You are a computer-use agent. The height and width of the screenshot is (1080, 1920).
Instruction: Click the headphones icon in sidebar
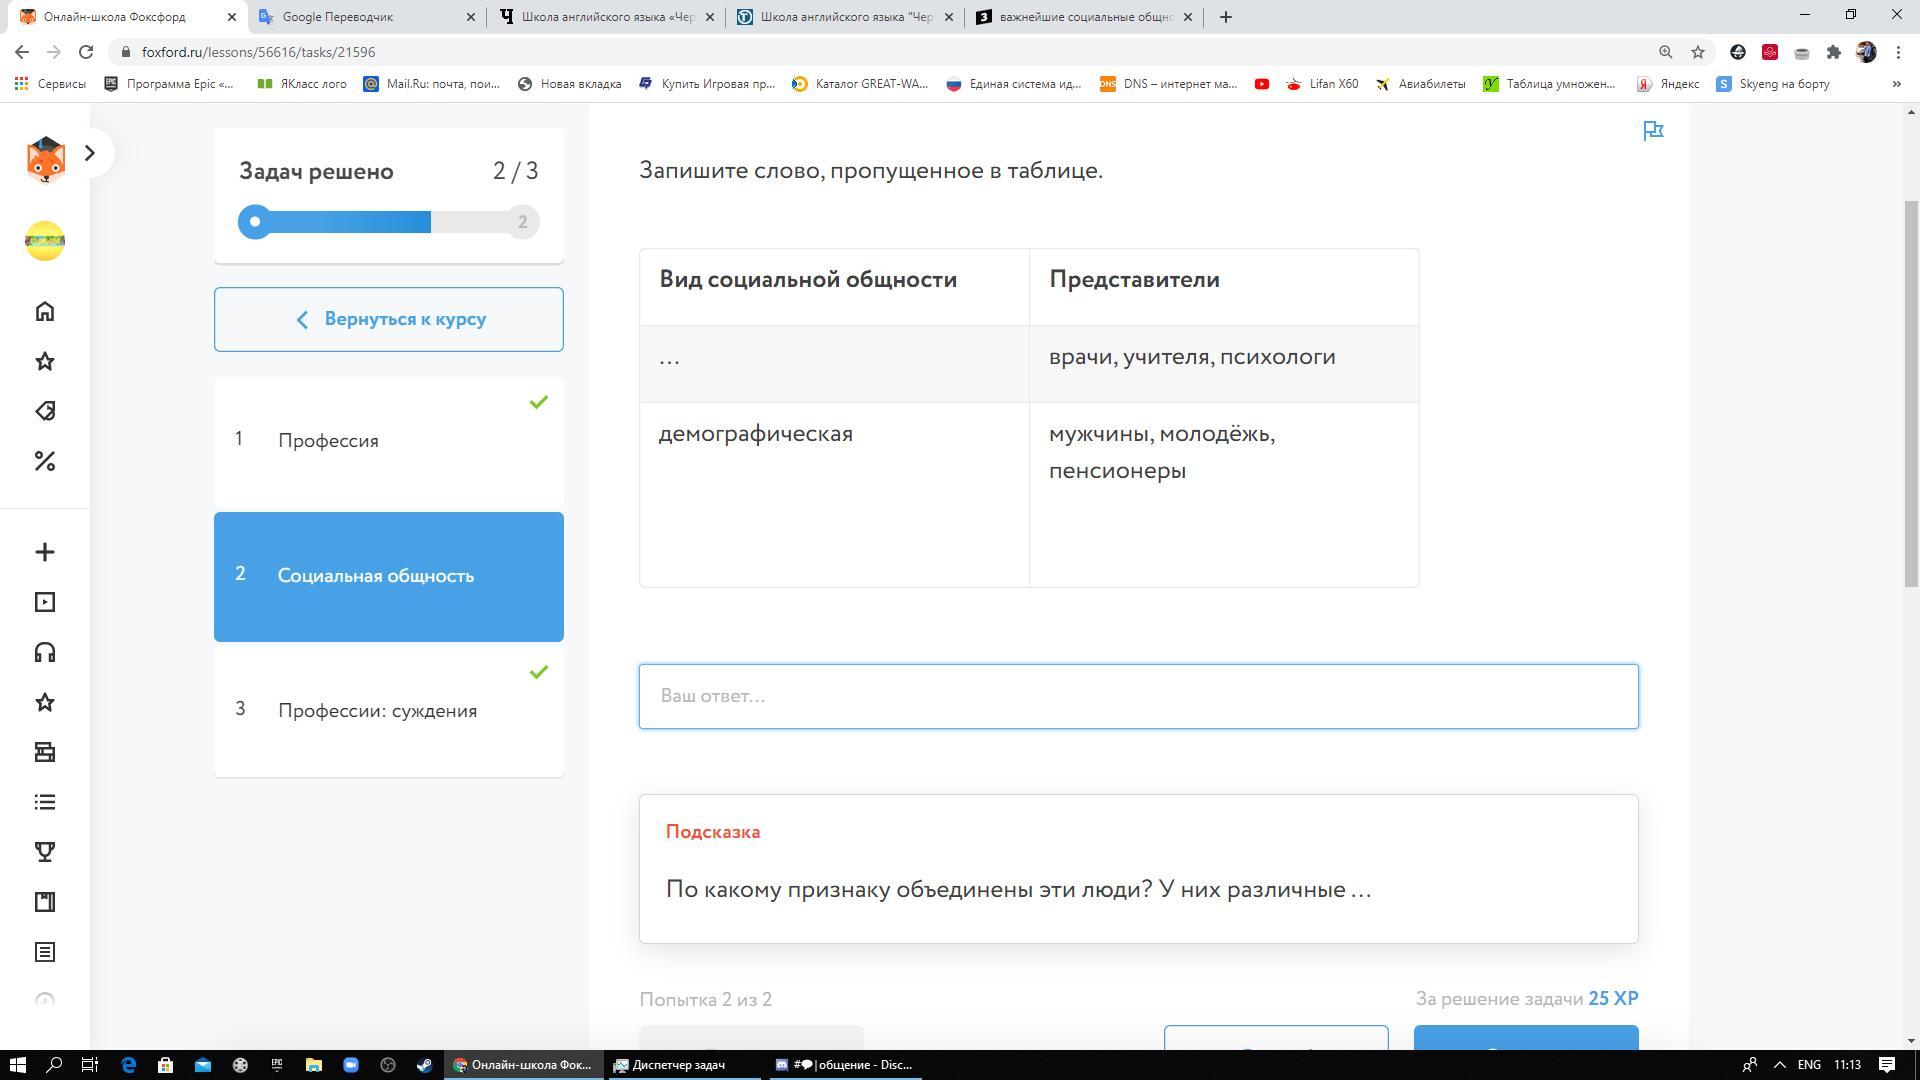pos(44,652)
